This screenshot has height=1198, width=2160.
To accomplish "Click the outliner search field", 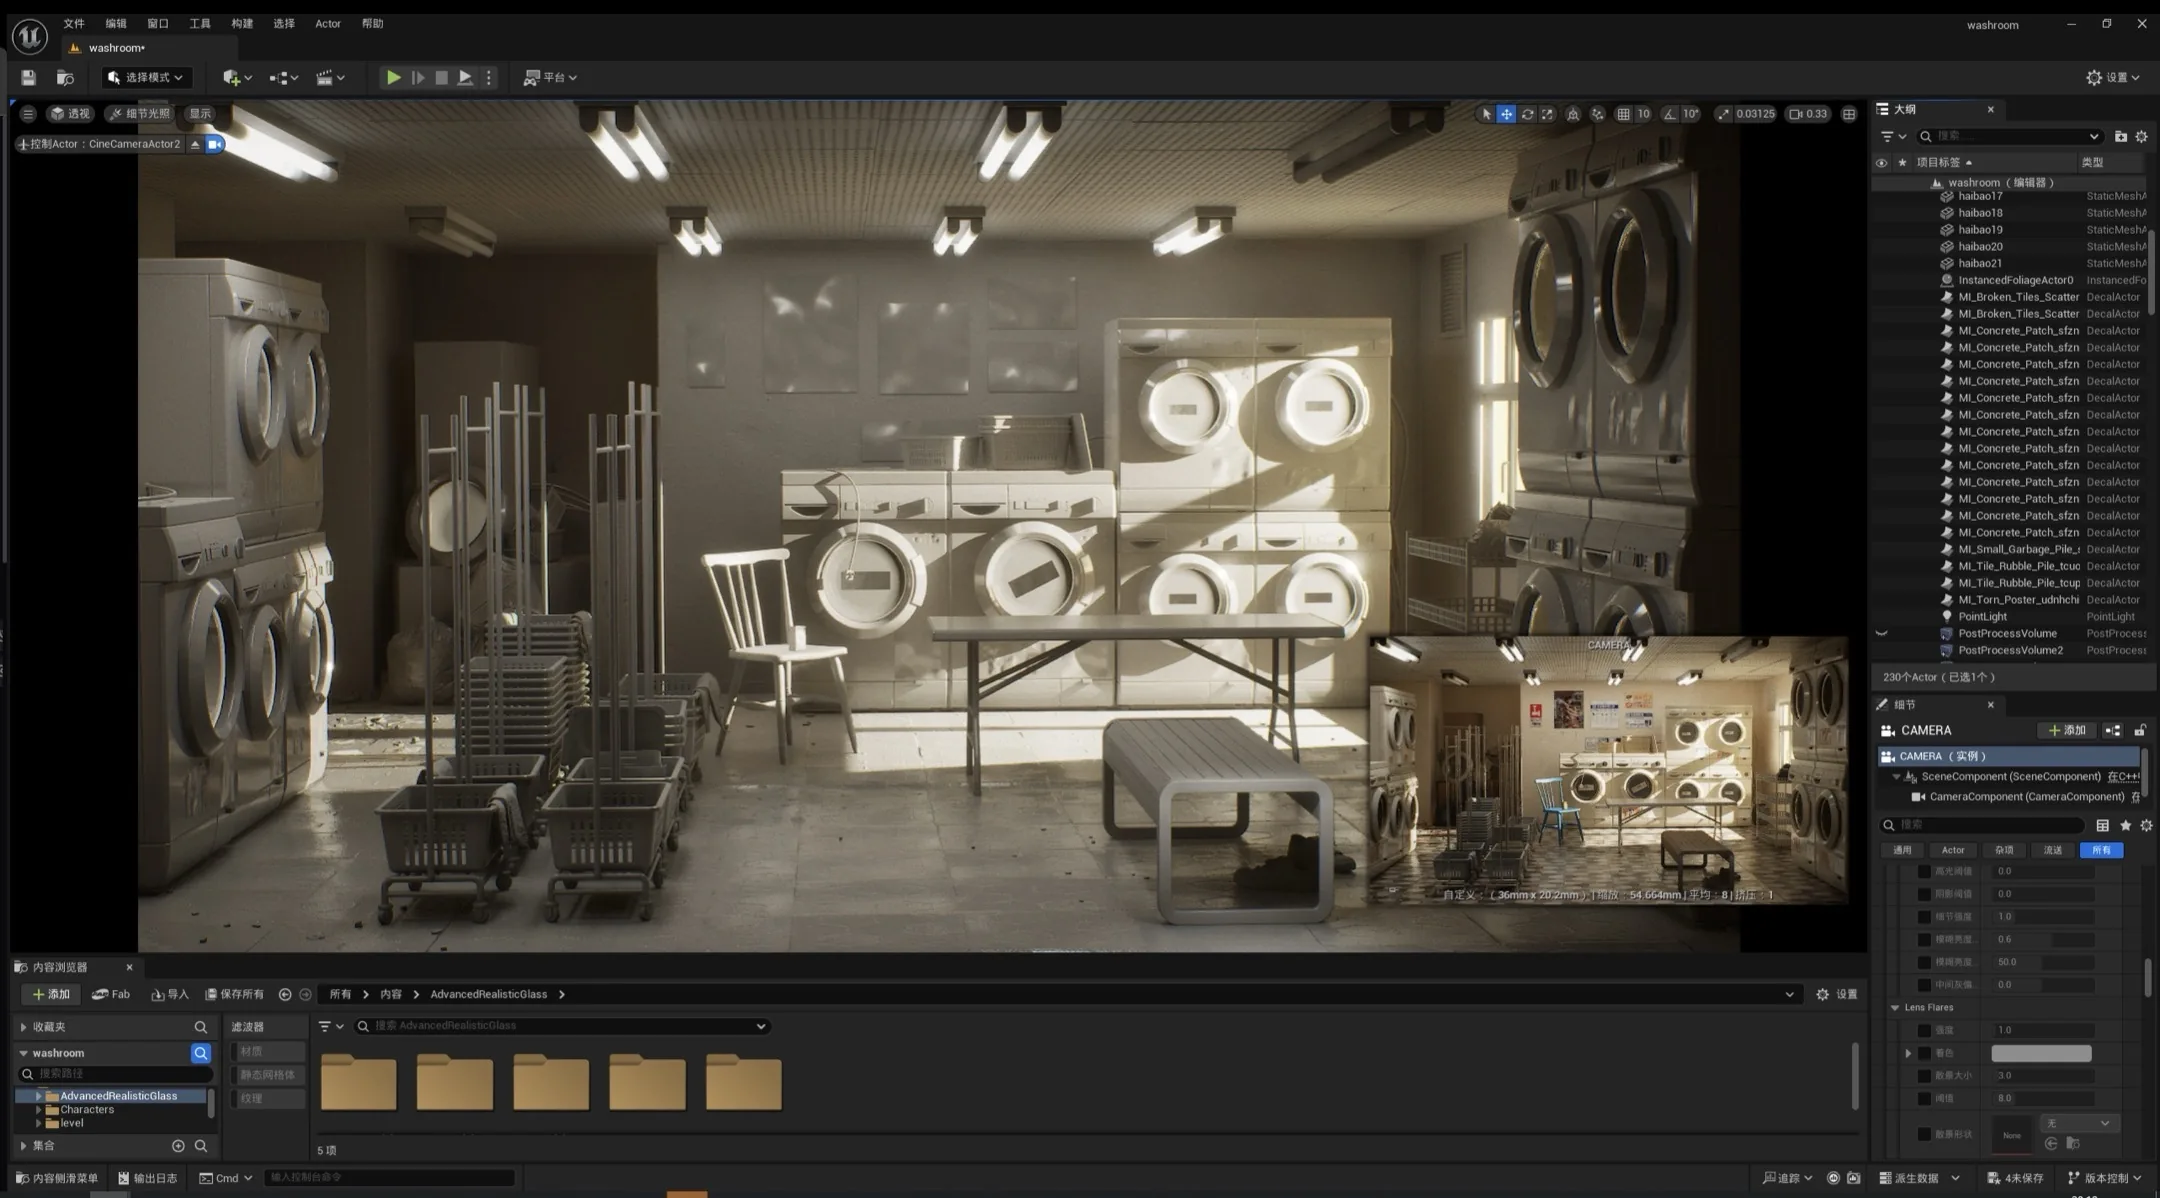I will (2010, 136).
